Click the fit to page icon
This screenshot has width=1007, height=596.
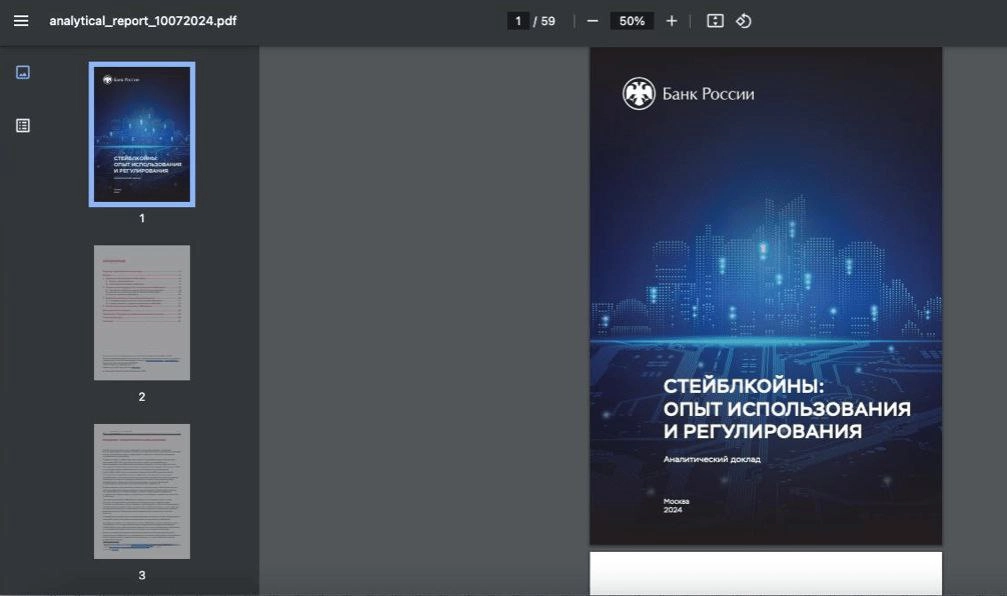(715, 21)
